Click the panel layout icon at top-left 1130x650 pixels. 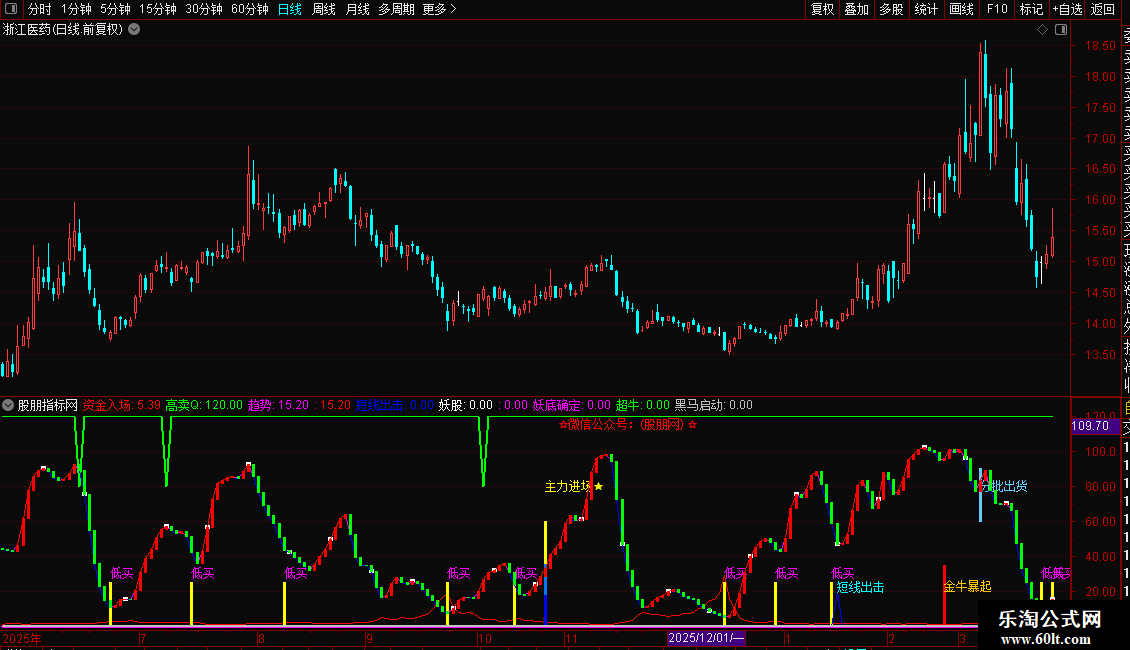(11, 9)
